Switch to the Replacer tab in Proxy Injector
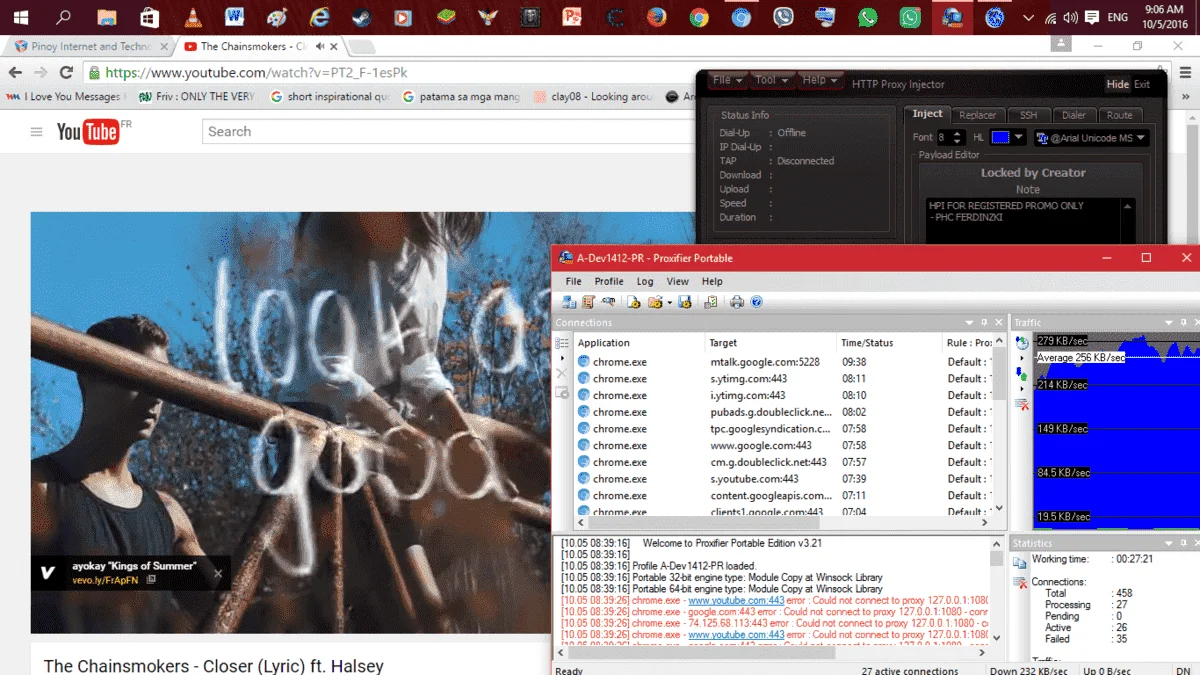The image size is (1200, 675). coord(977,115)
